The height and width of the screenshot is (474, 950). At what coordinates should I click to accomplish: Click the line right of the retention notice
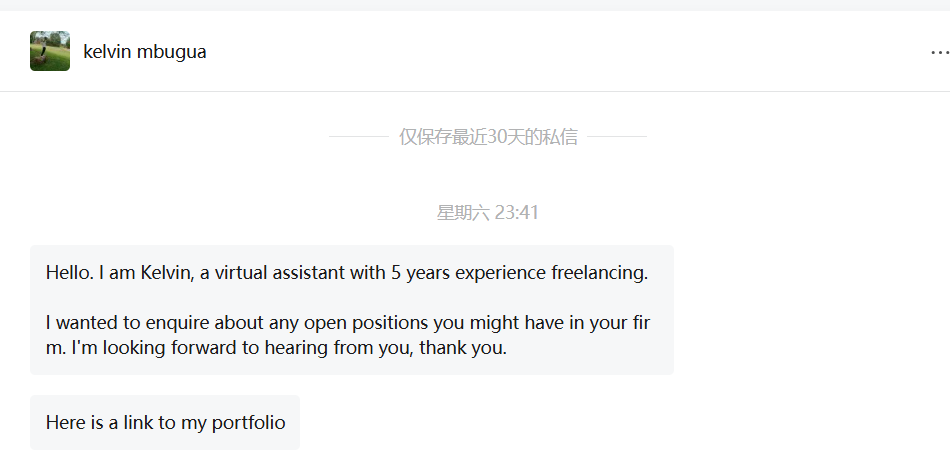pyautogui.click(x=616, y=137)
